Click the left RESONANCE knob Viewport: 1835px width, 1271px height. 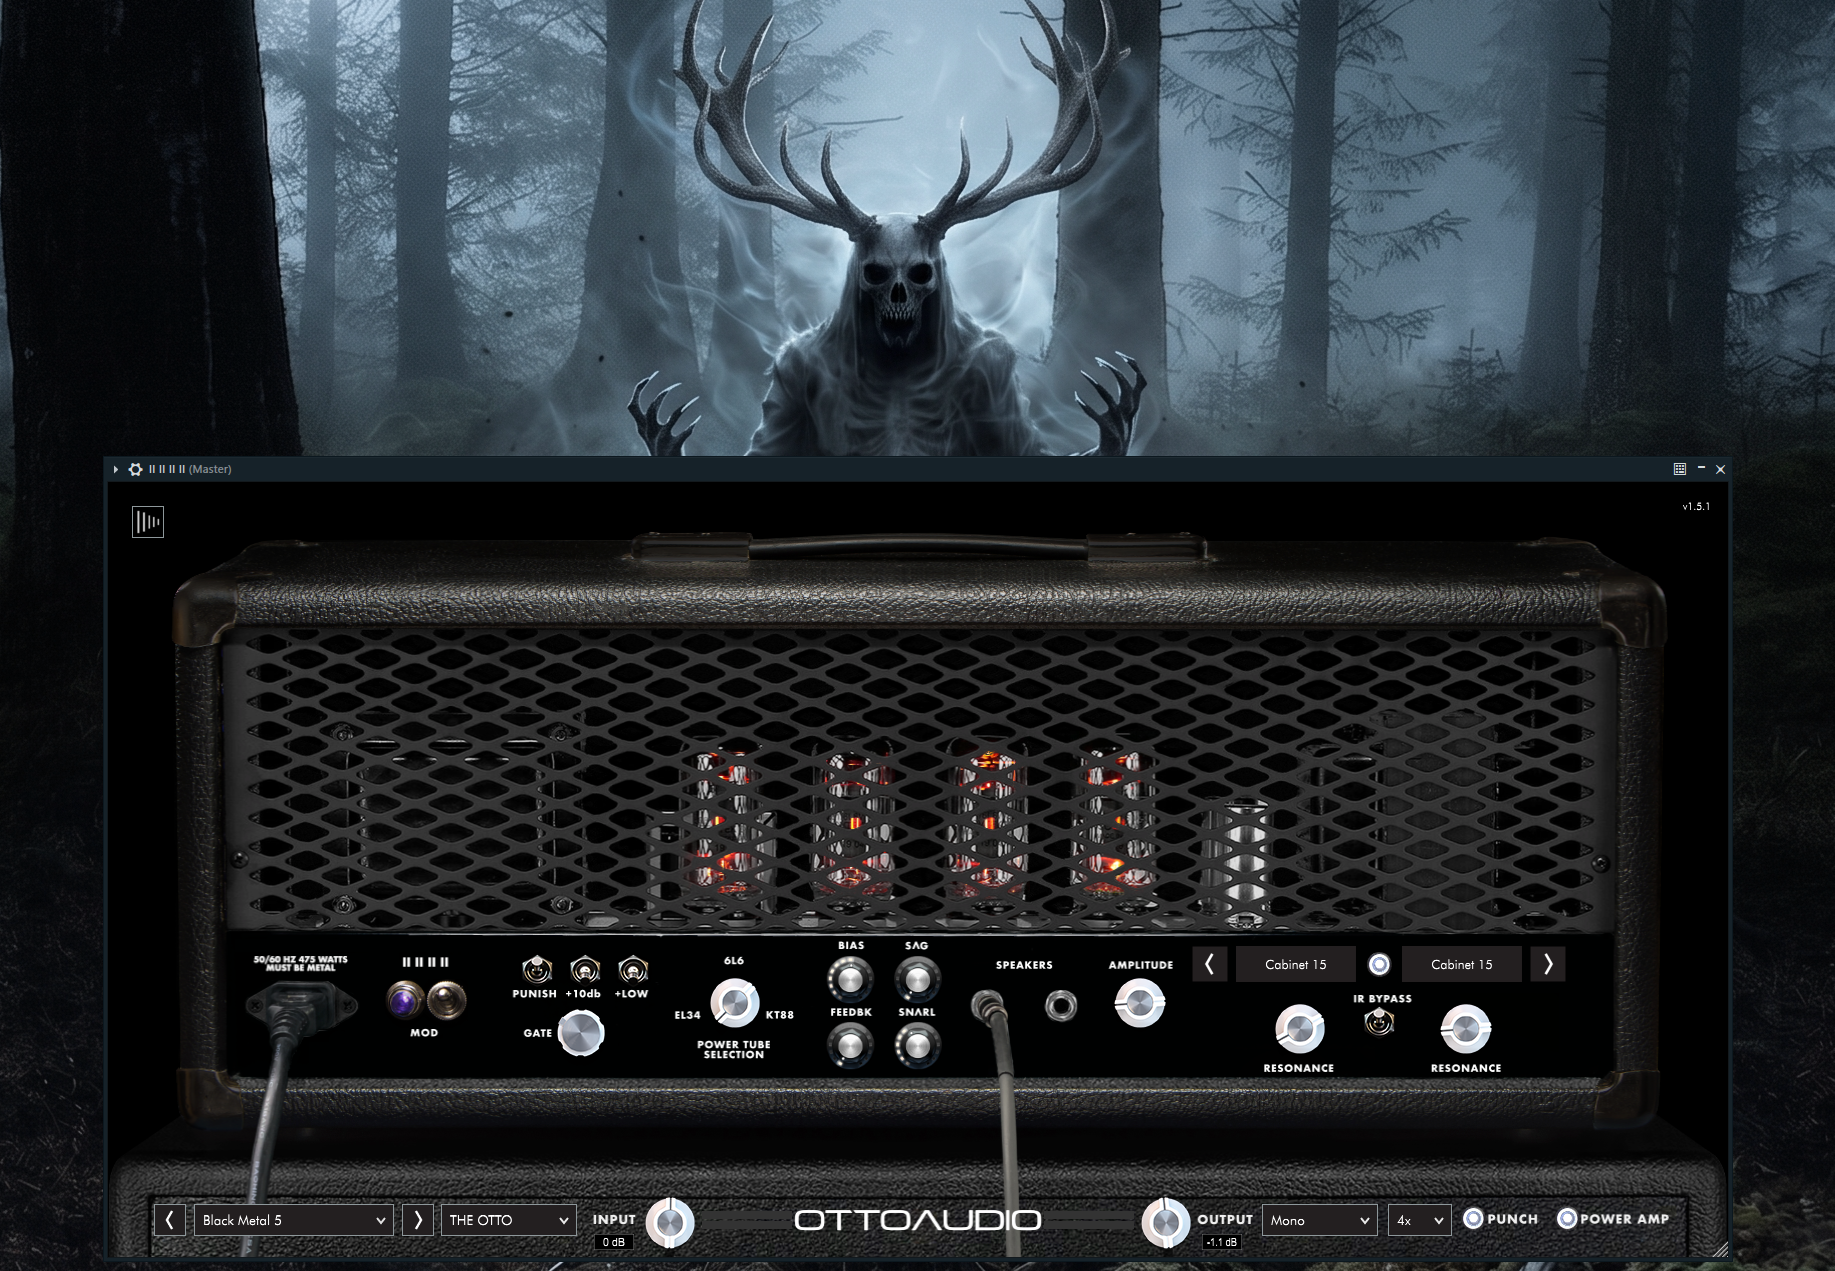[1299, 1029]
